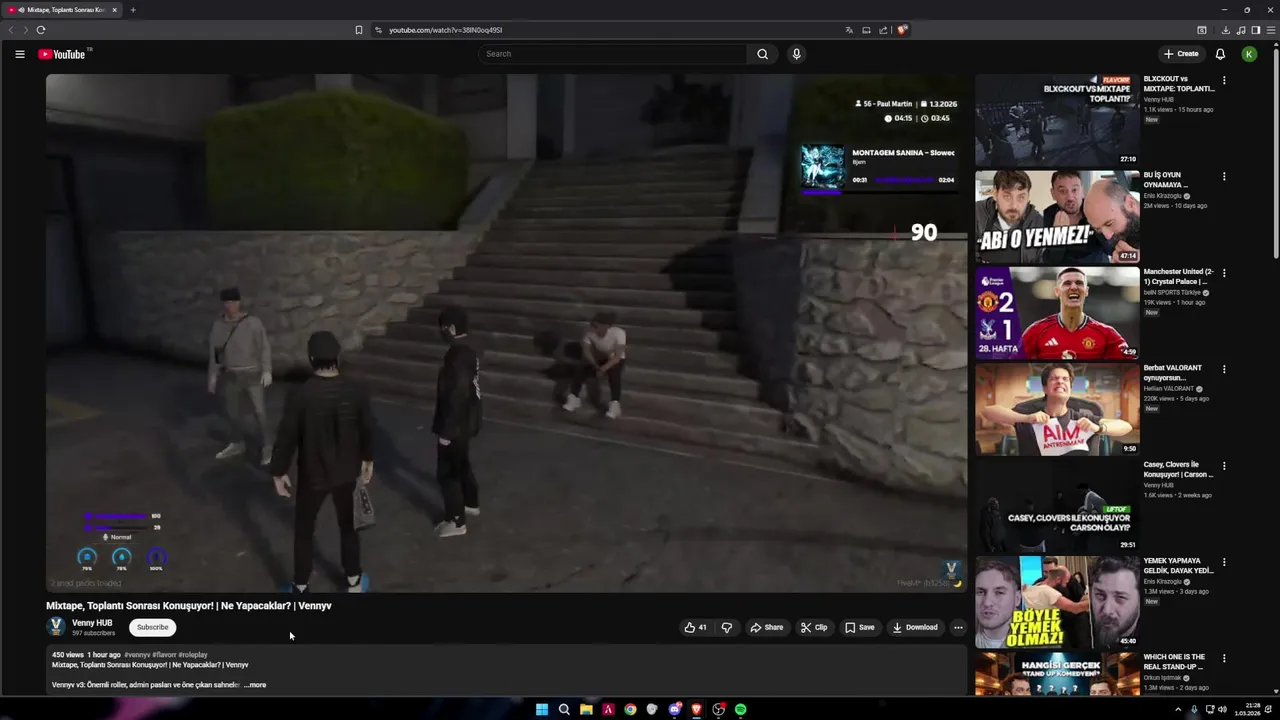Screen dimensions: 1280x720
Task: Create a clip with Clip button
Action: pos(814,627)
